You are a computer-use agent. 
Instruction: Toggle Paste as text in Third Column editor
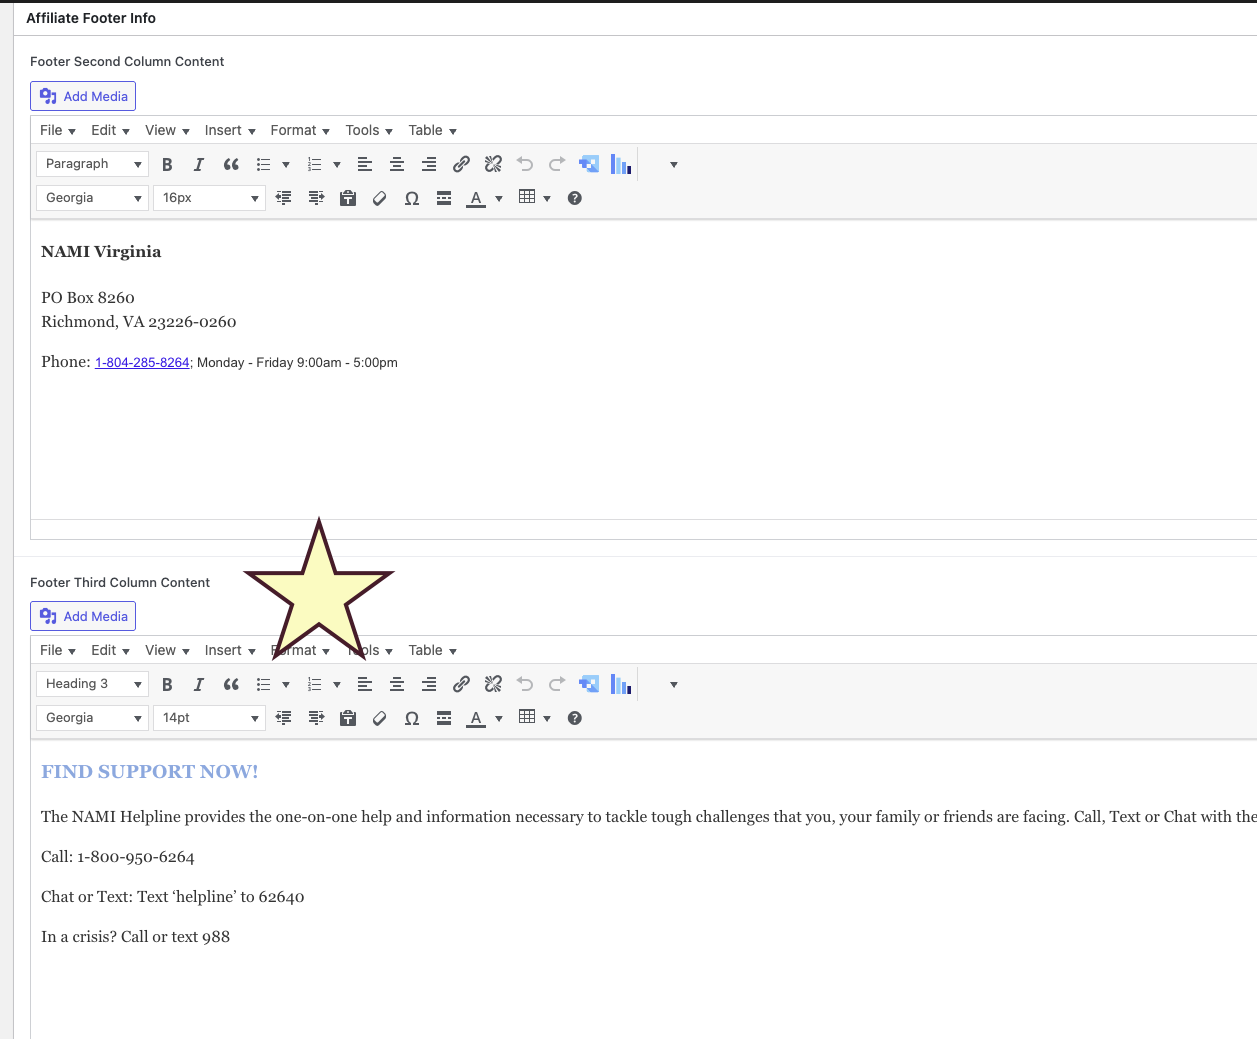click(348, 718)
